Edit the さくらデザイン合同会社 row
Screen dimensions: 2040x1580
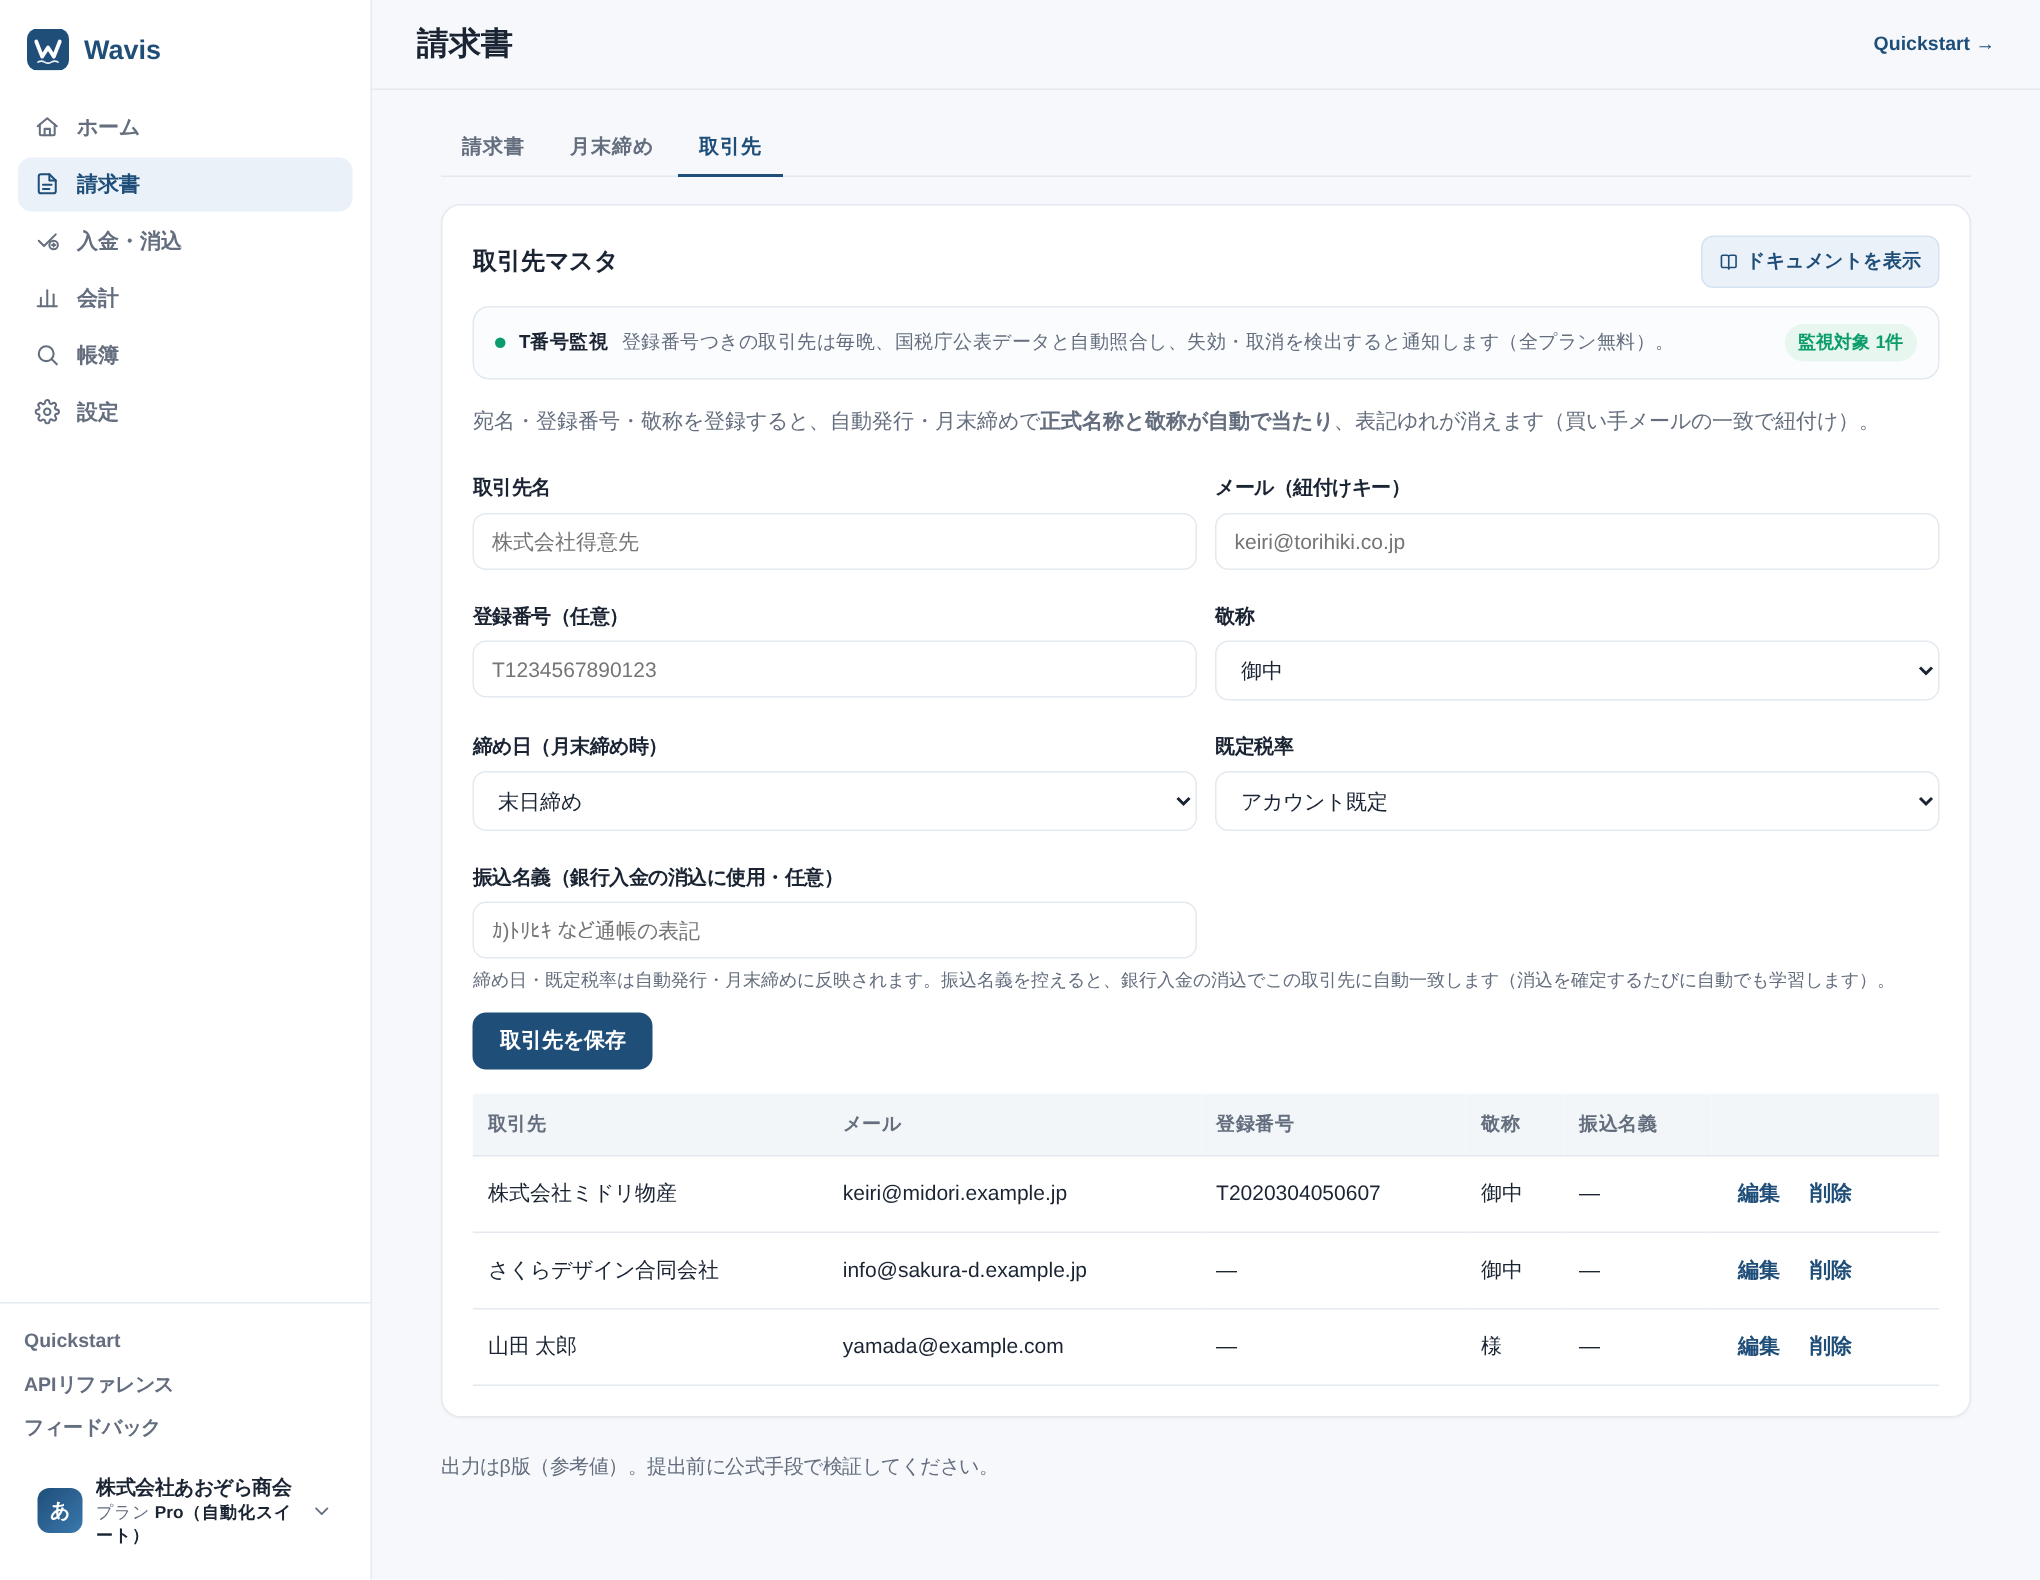tap(1758, 1270)
